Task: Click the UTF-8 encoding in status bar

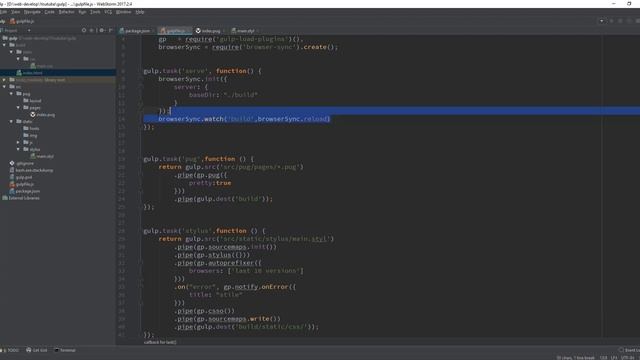Action: click(x=627, y=358)
